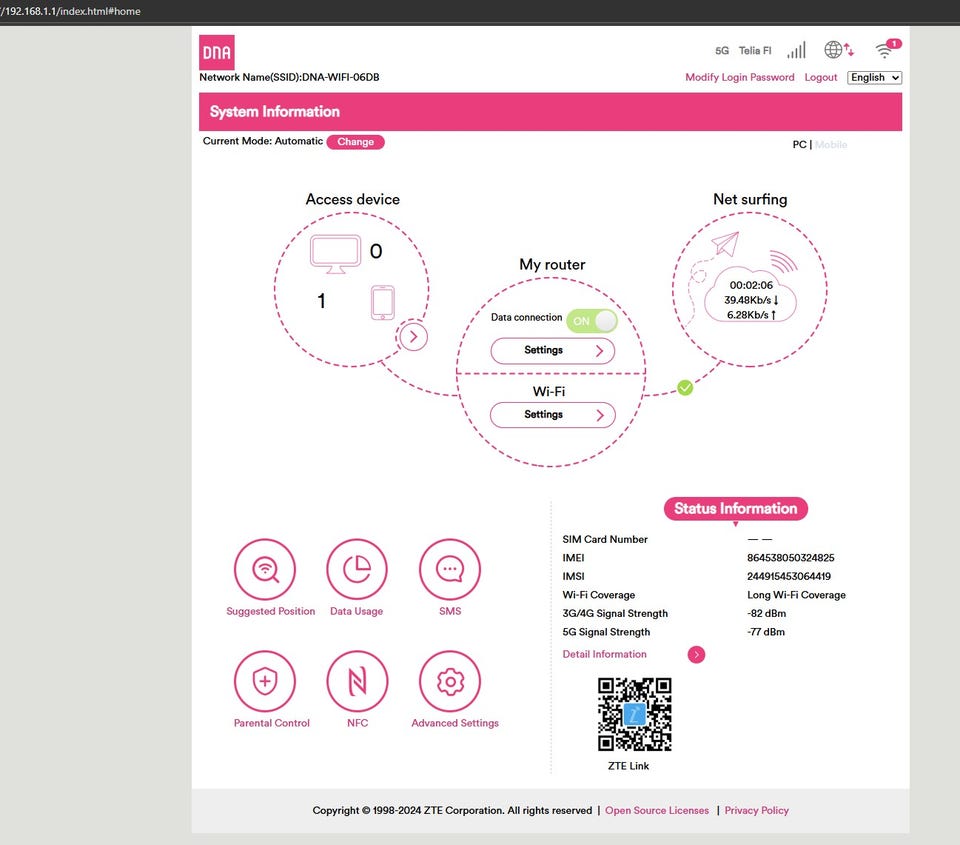Viewport: 960px width, 845px height.
Task: Click the SIM Card Number label
Action: pyautogui.click(x=605, y=539)
